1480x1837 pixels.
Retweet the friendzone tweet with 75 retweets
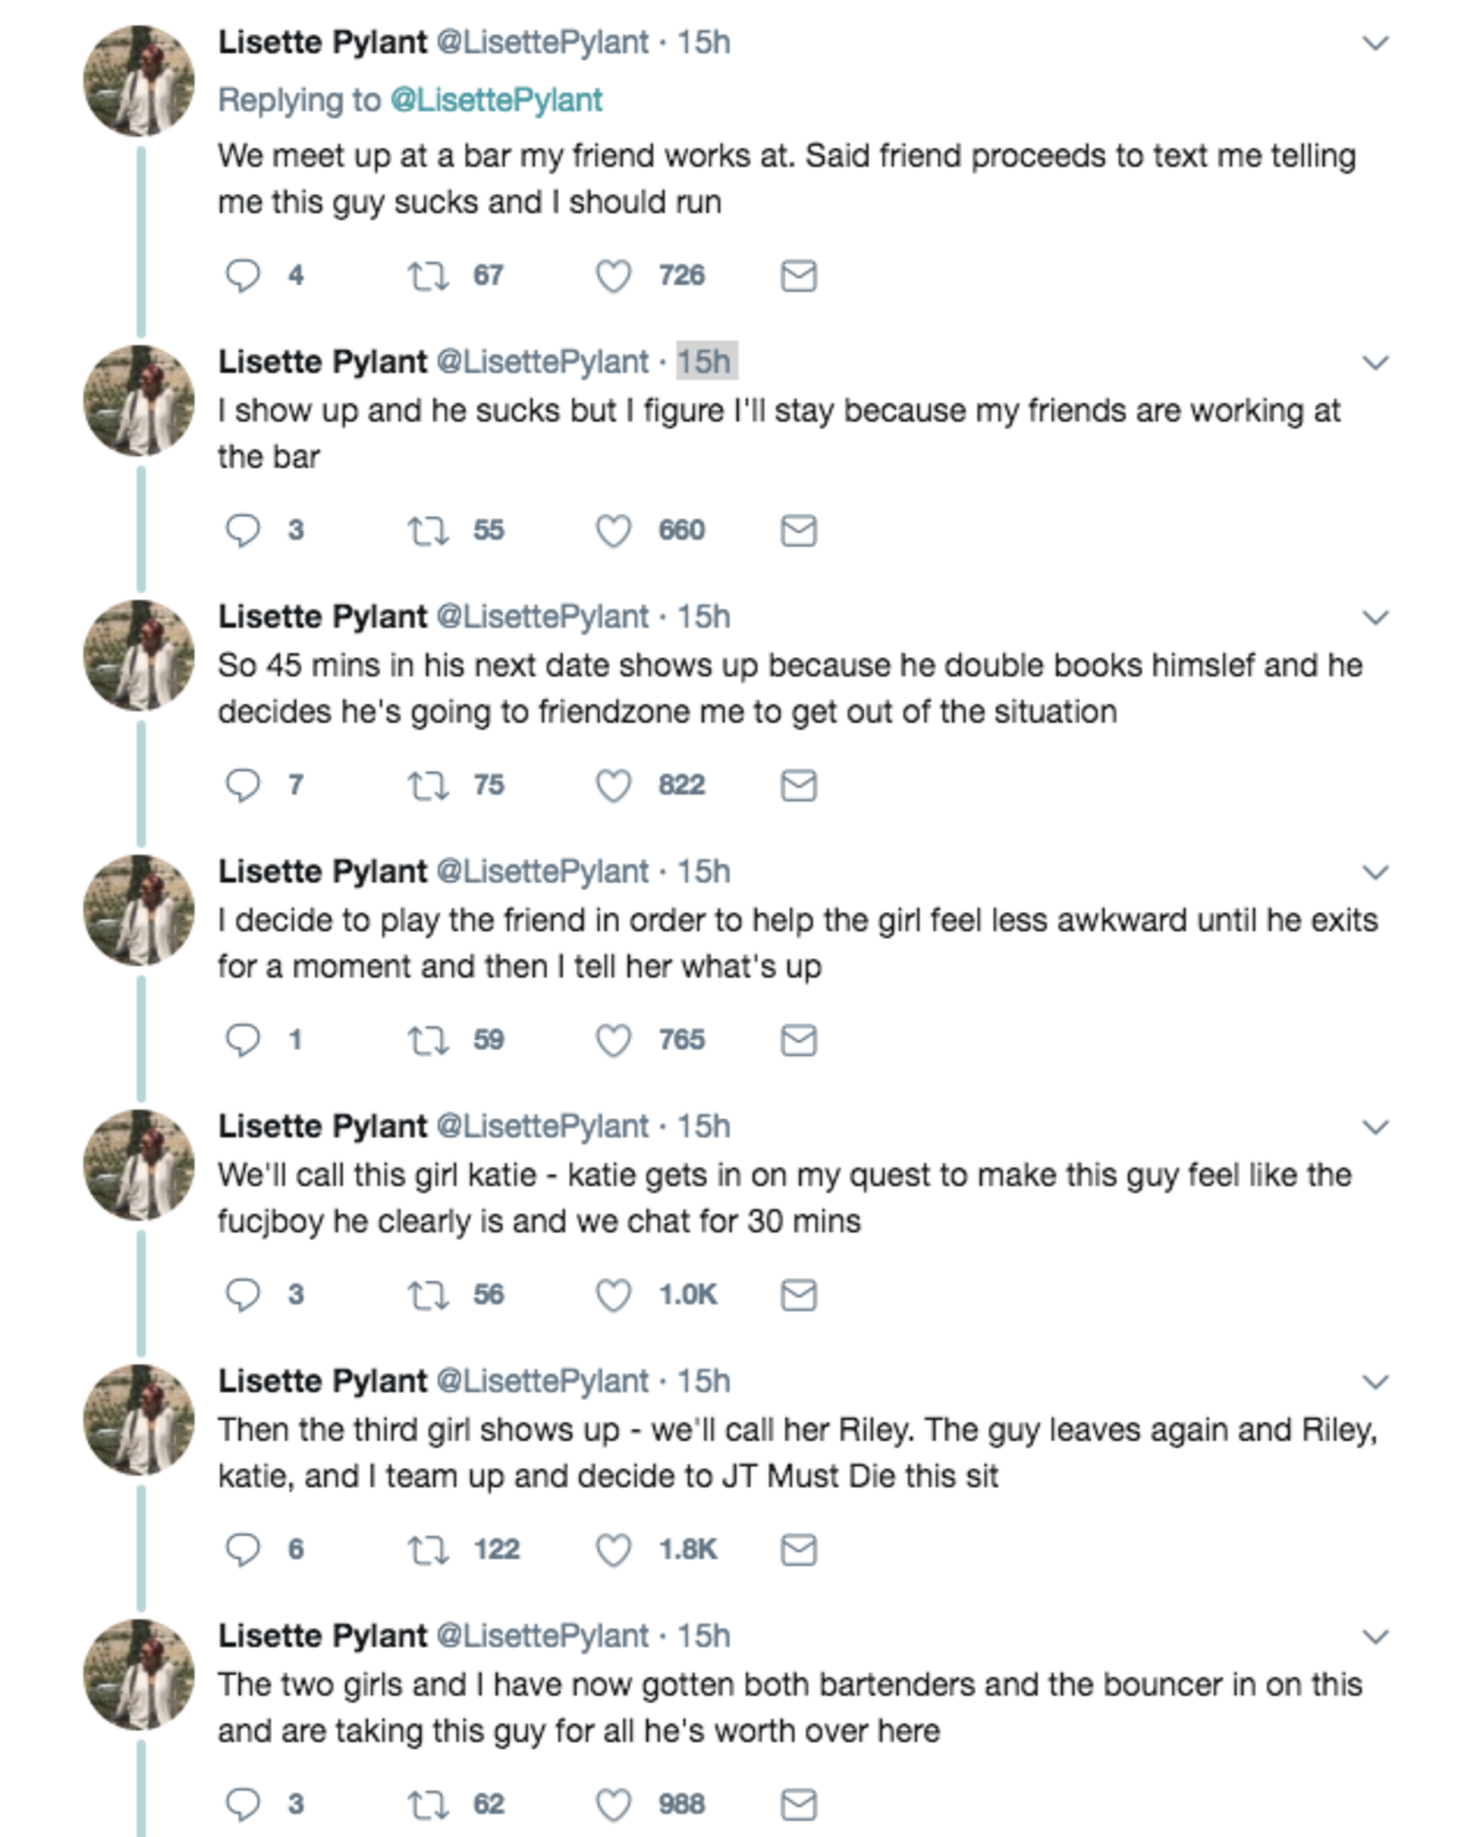(x=428, y=786)
